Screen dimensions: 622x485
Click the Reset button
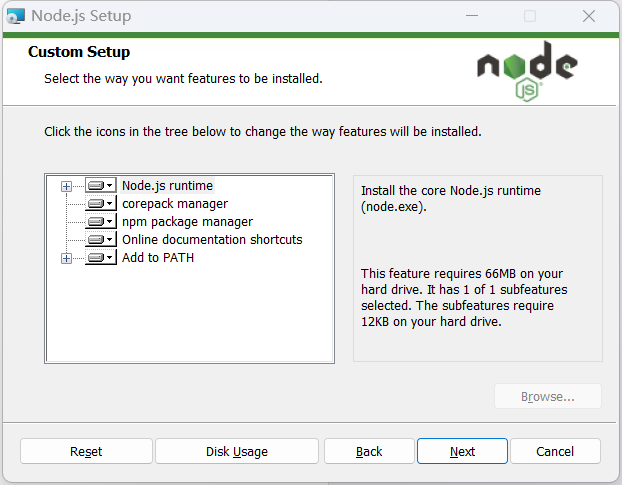(x=86, y=451)
